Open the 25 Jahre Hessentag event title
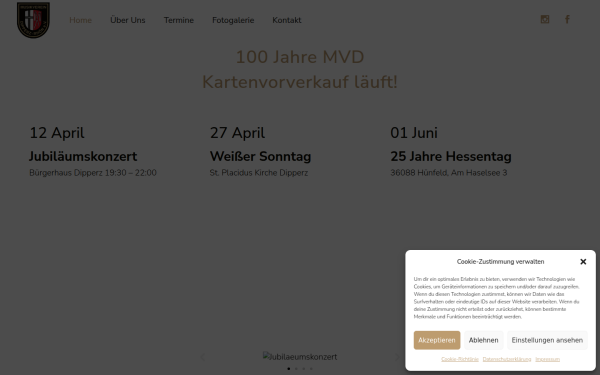The height and width of the screenshot is (375, 600). click(x=451, y=156)
